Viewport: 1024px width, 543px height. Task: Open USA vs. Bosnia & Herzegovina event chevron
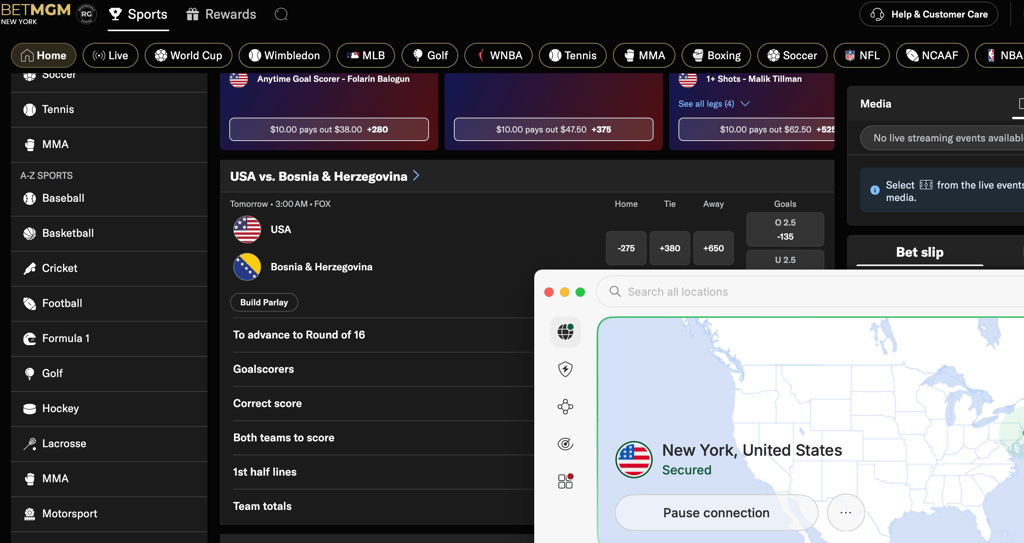coord(417,176)
